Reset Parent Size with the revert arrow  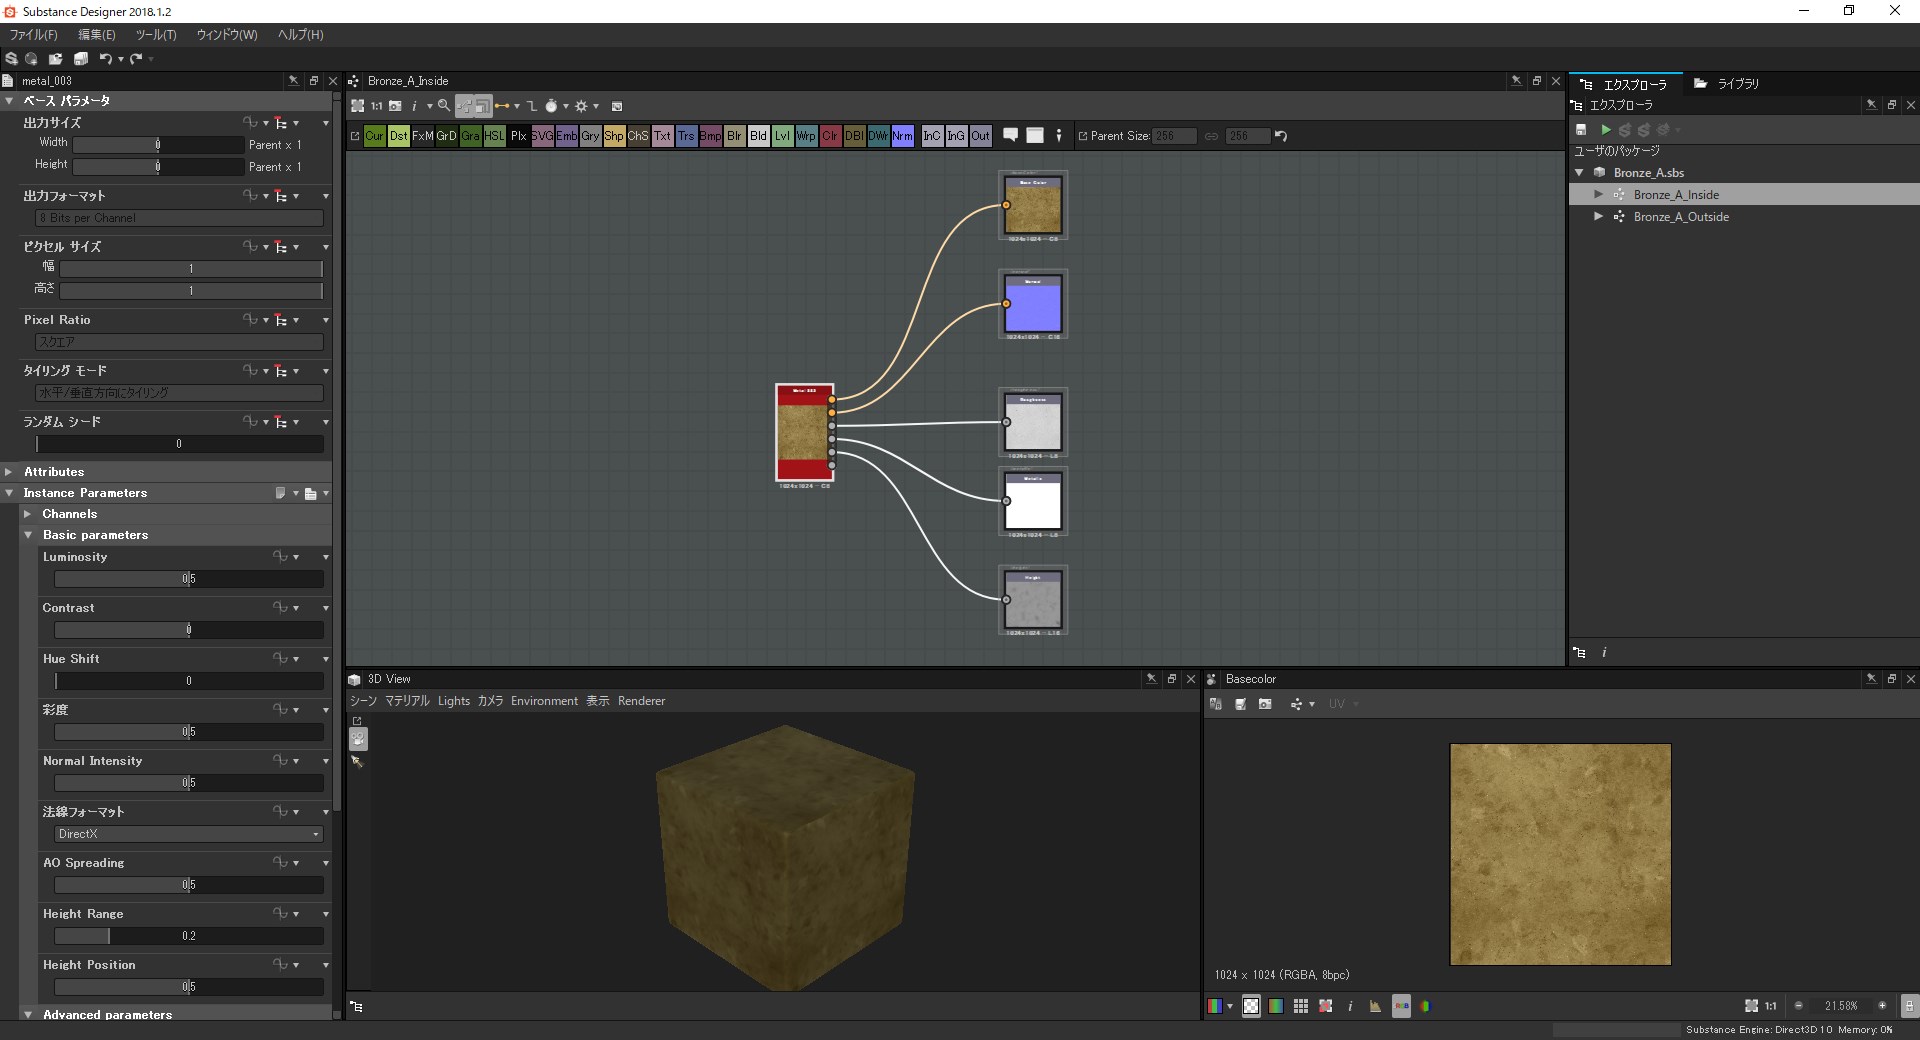[1281, 136]
